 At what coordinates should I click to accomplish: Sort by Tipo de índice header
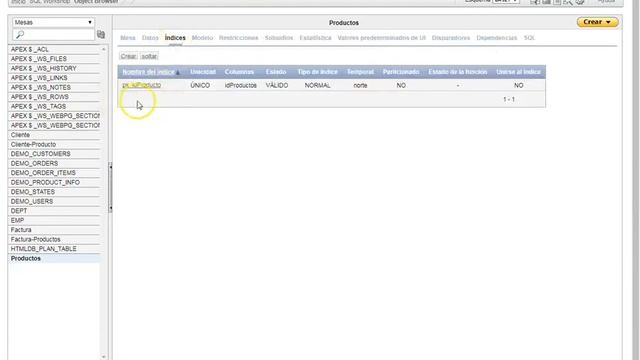(317, 72)
